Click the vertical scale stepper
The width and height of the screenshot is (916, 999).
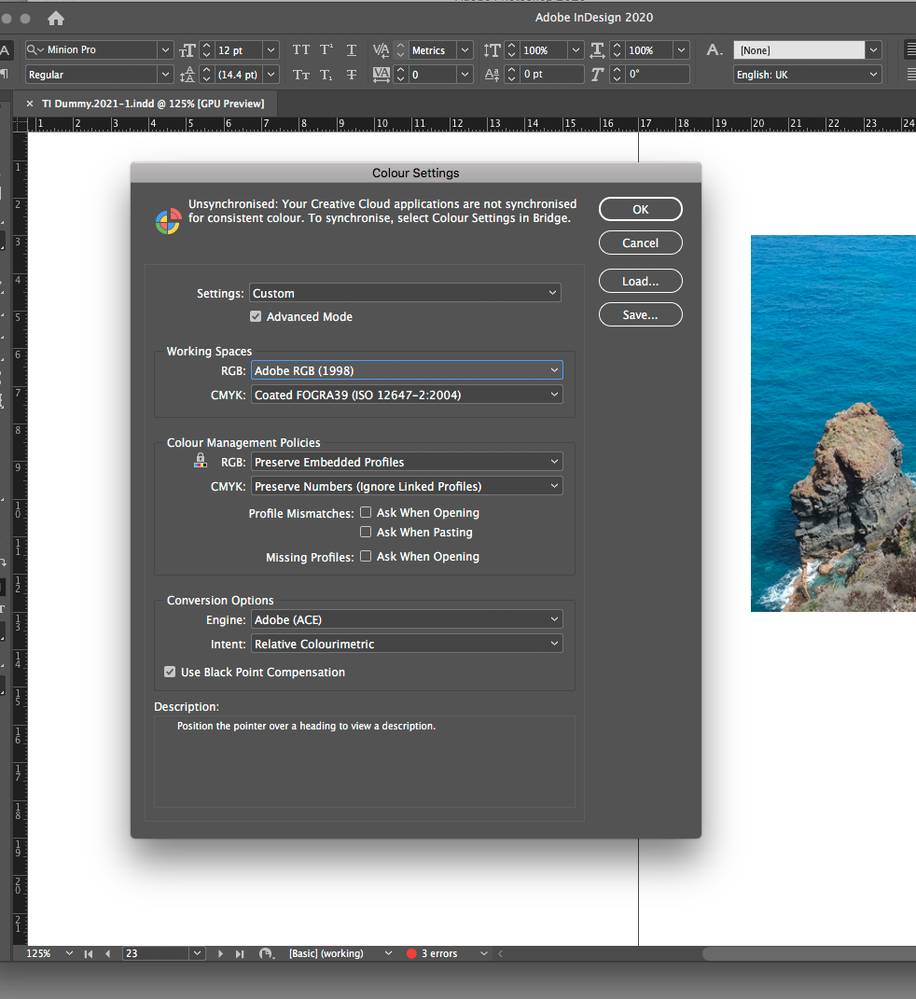click(512, 50)
